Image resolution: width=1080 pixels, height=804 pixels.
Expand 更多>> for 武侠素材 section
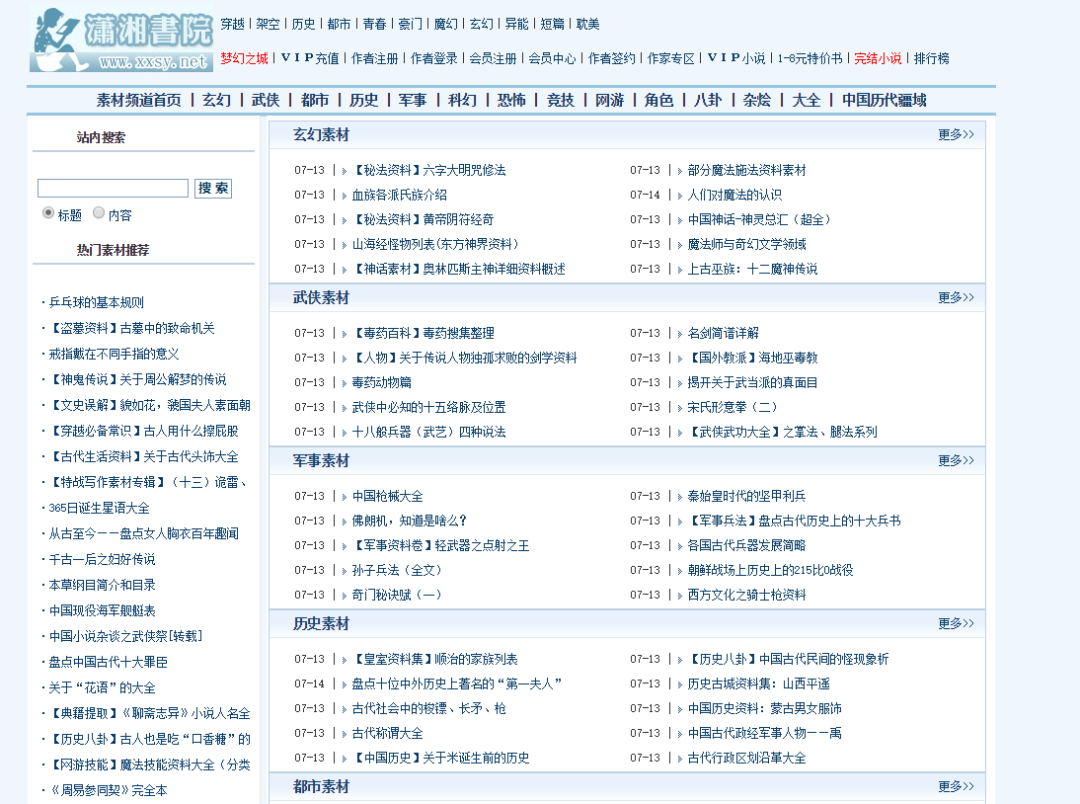956,298
